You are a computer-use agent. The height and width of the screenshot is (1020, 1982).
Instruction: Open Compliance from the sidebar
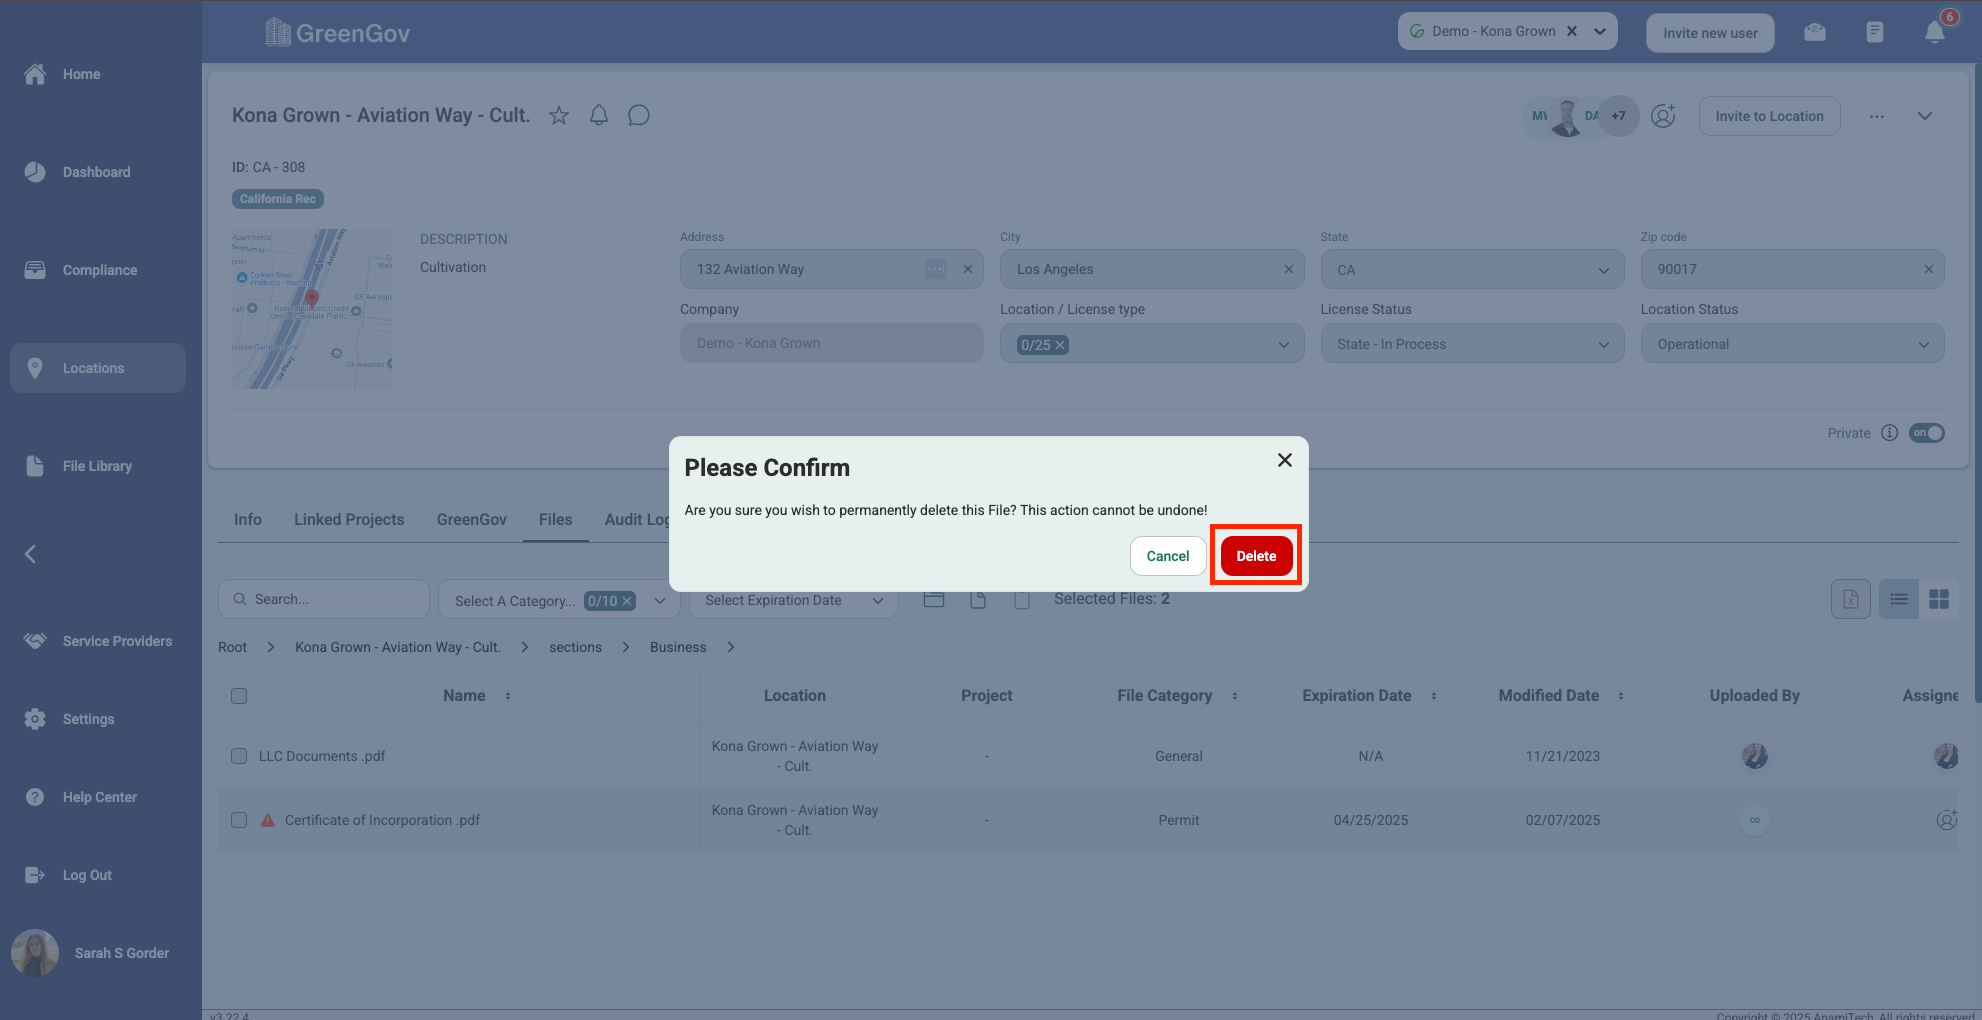[x=98, y=270]
